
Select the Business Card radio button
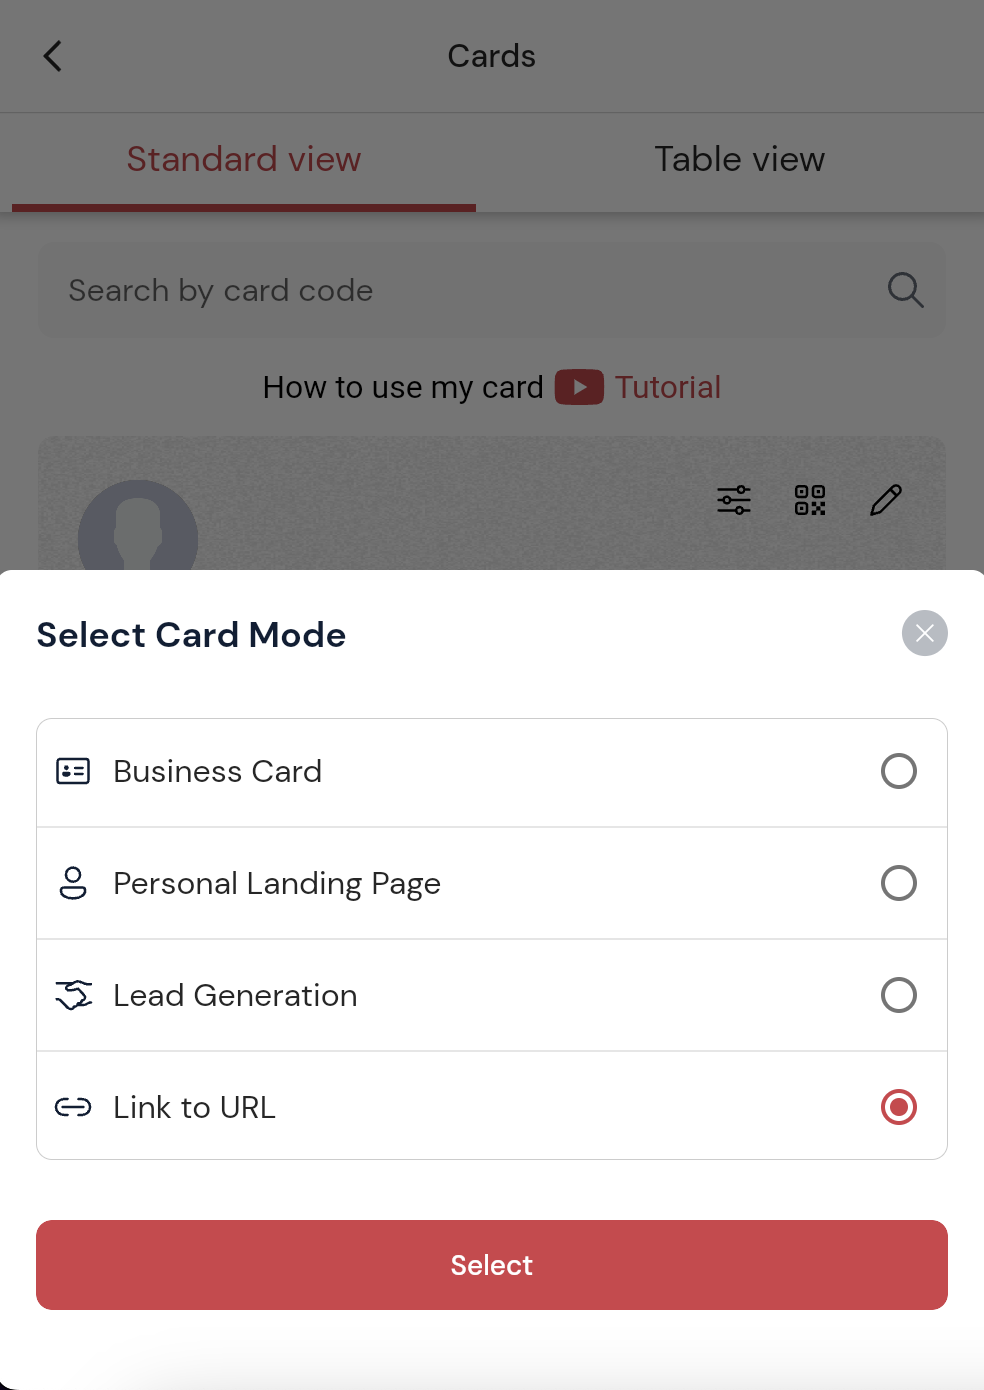898,771
